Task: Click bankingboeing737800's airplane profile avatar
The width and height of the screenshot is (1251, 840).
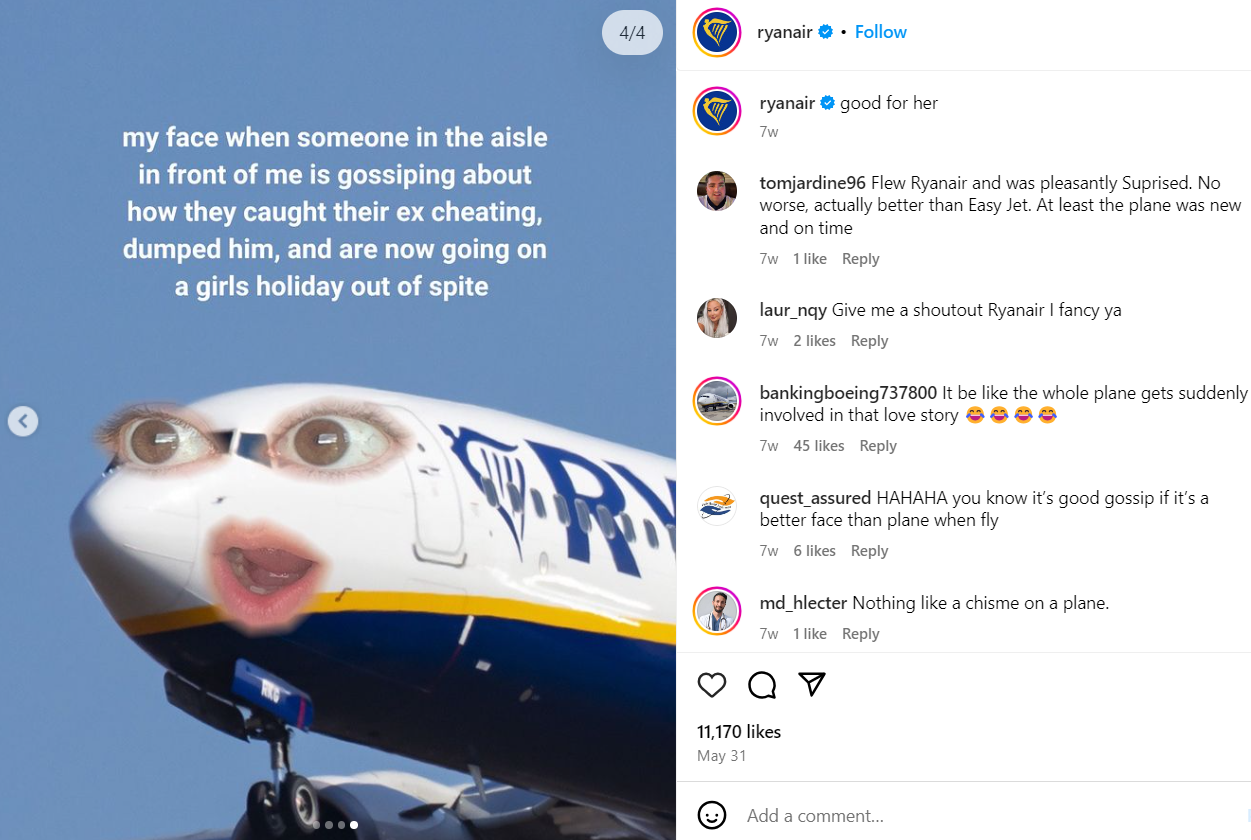Action: pos(717,400)
